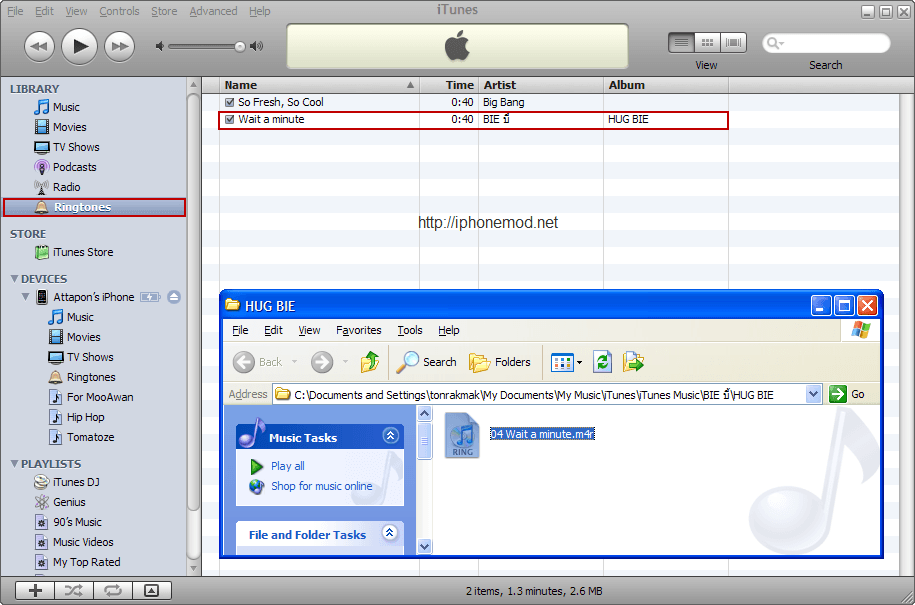Open the Favorites menu in Explorer
This screenshot has width=915, height=605.
pyautogui.click(x=358, y=330)
